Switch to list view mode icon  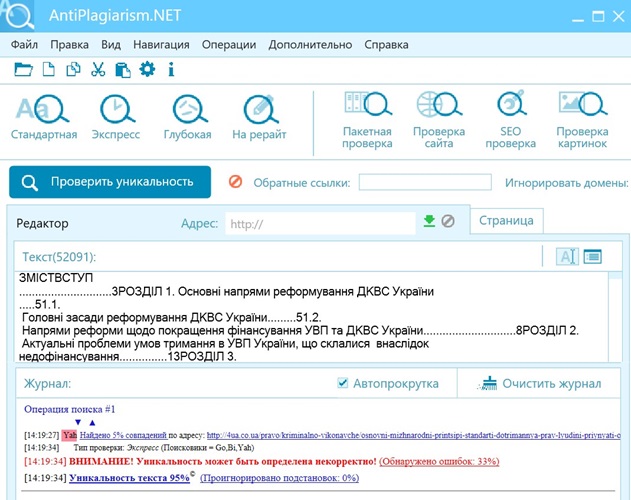click(593, 256)
